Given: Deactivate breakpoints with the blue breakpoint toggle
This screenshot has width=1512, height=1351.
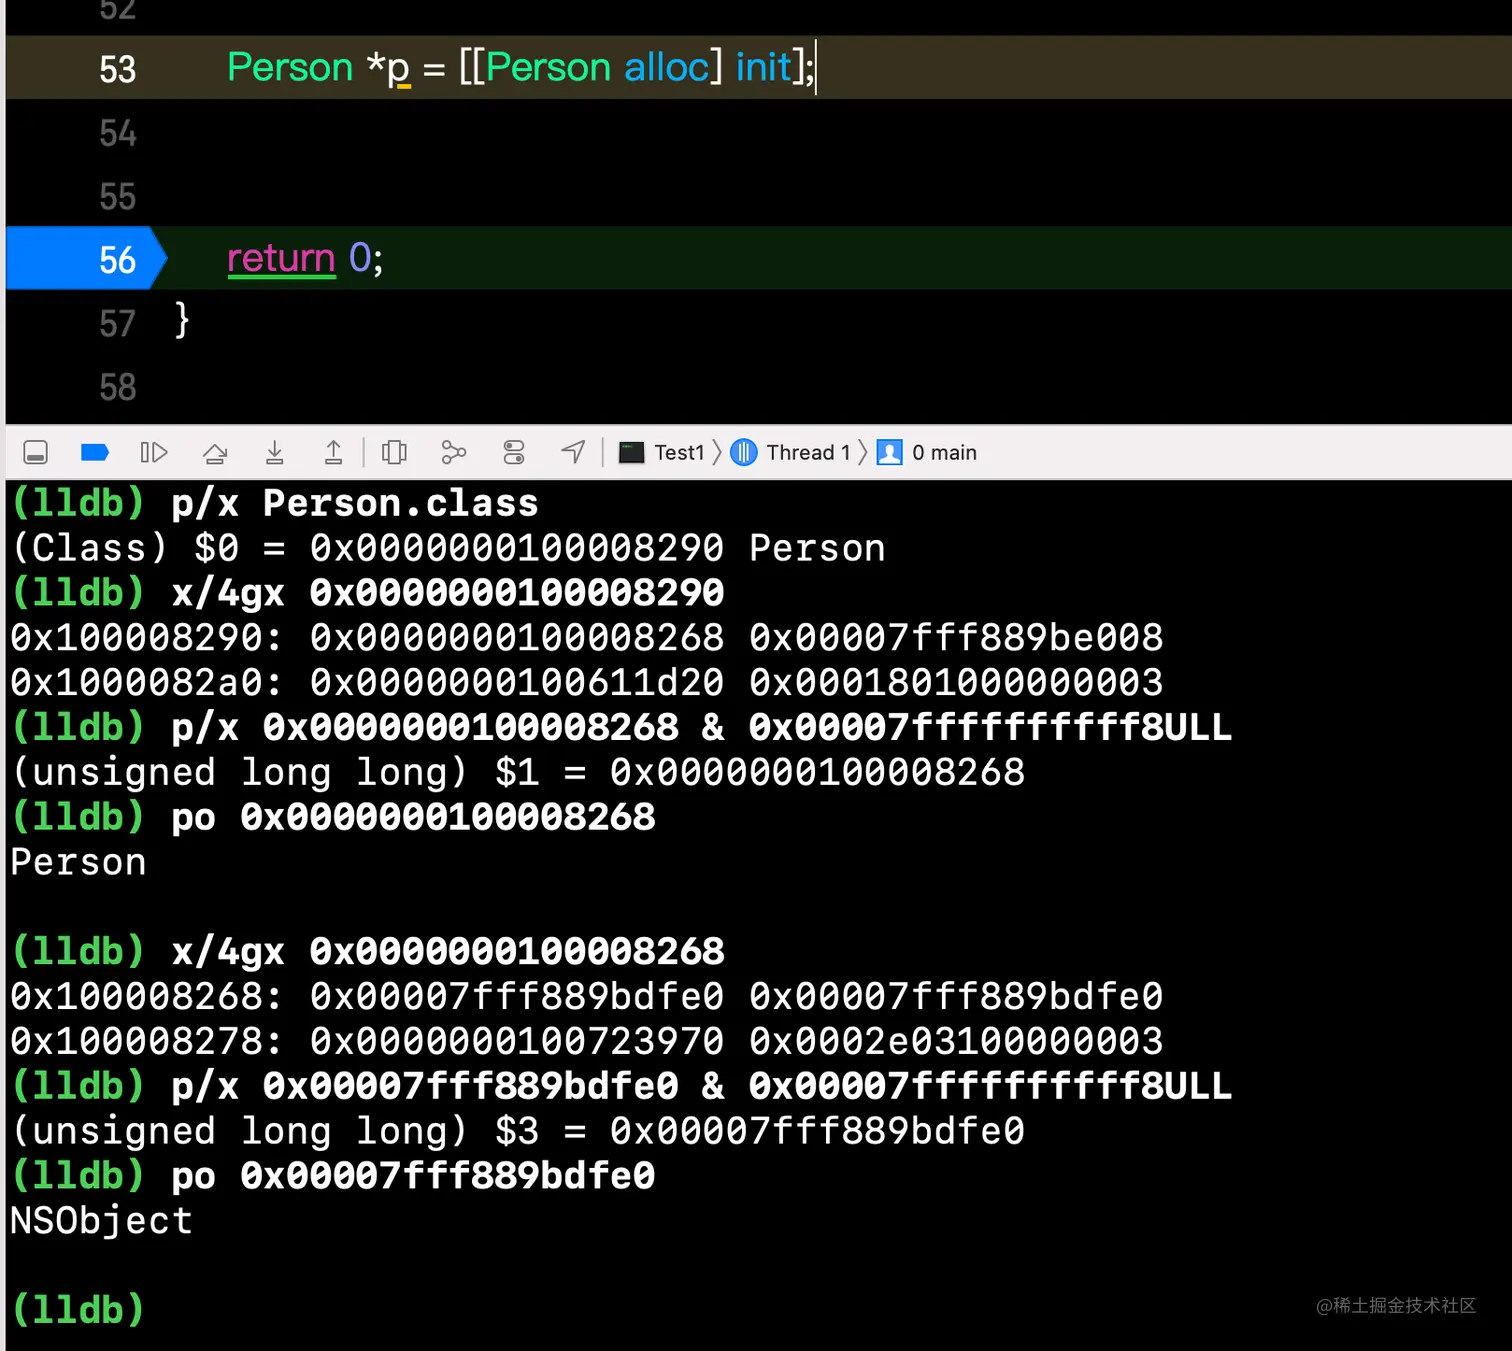Looking at the screenshot, I should [94, 453].
